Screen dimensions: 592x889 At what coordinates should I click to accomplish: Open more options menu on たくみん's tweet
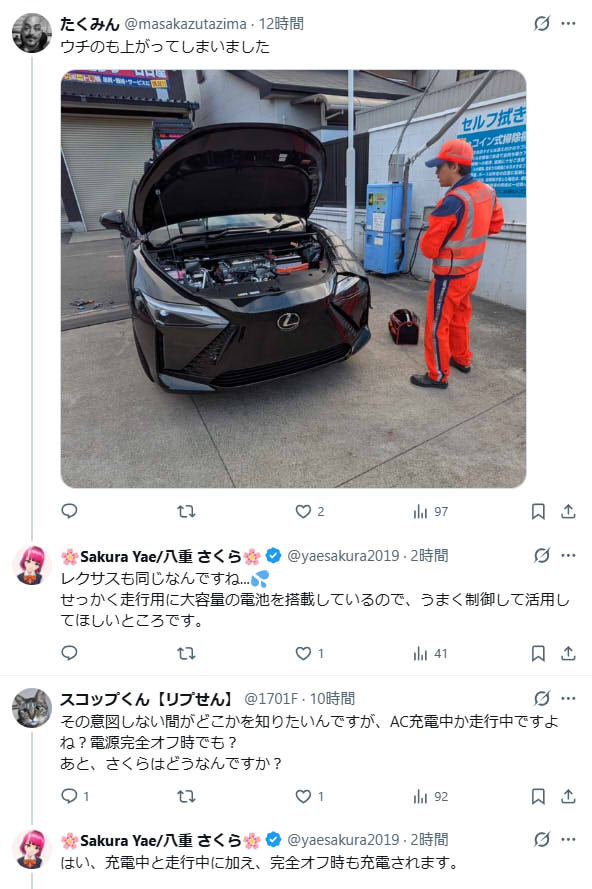[568, 23]
